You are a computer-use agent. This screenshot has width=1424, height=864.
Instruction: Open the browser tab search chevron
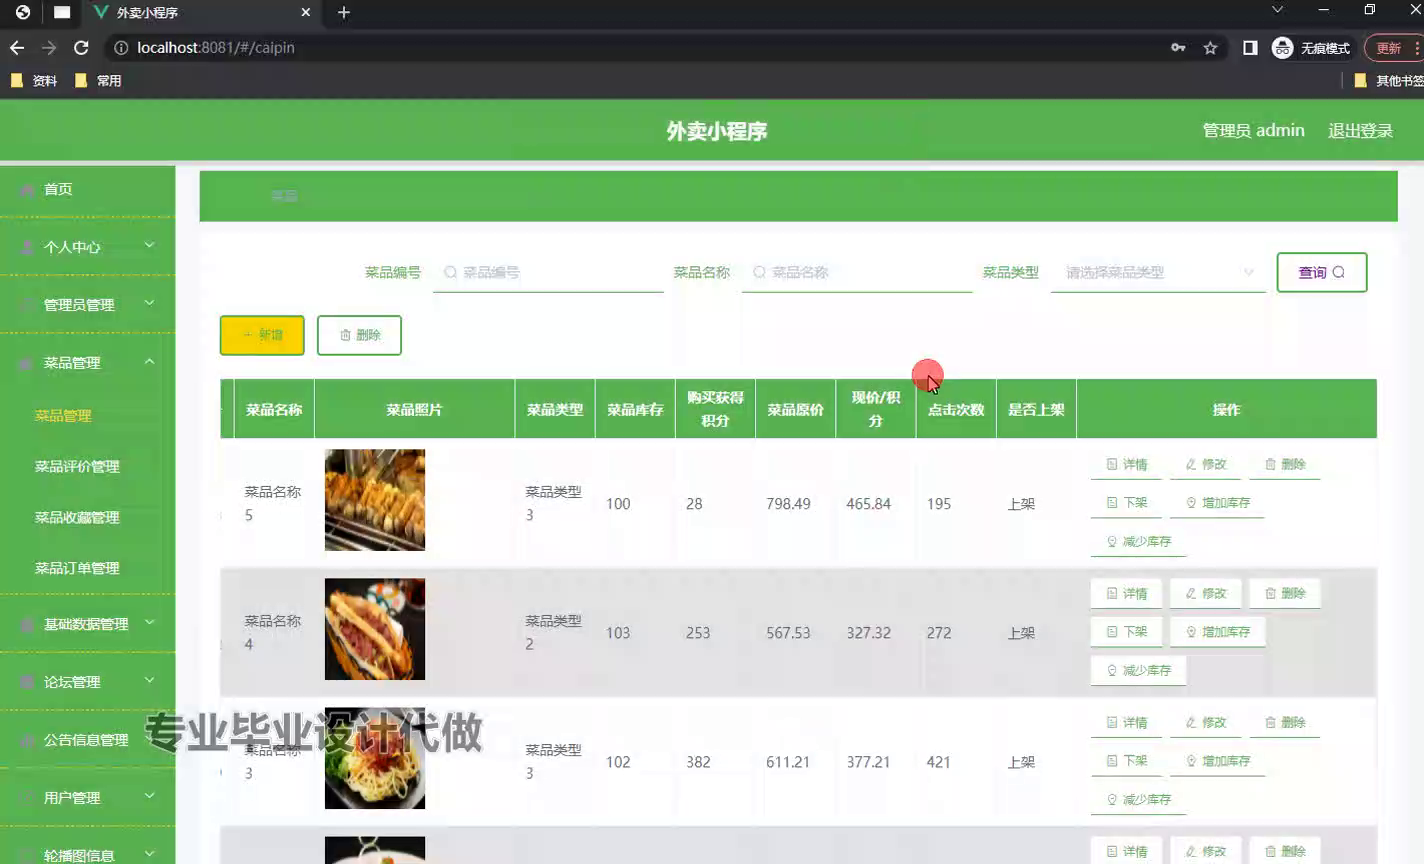coord(1277,10)
